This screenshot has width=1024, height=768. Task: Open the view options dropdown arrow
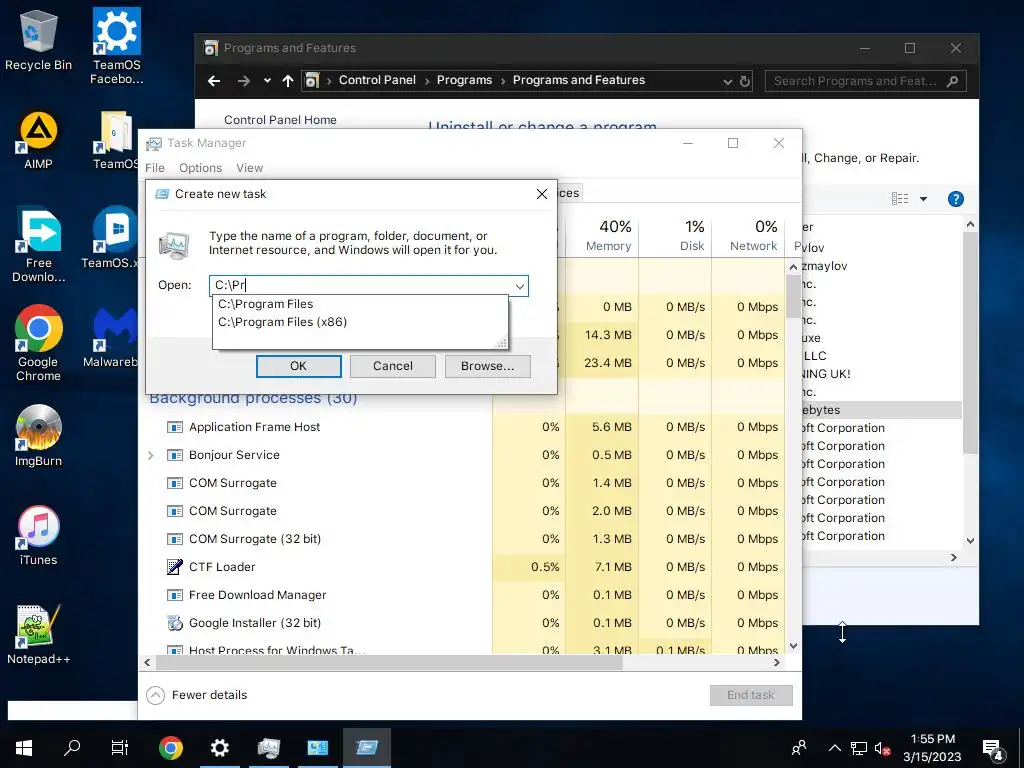[x=923, y=199]
